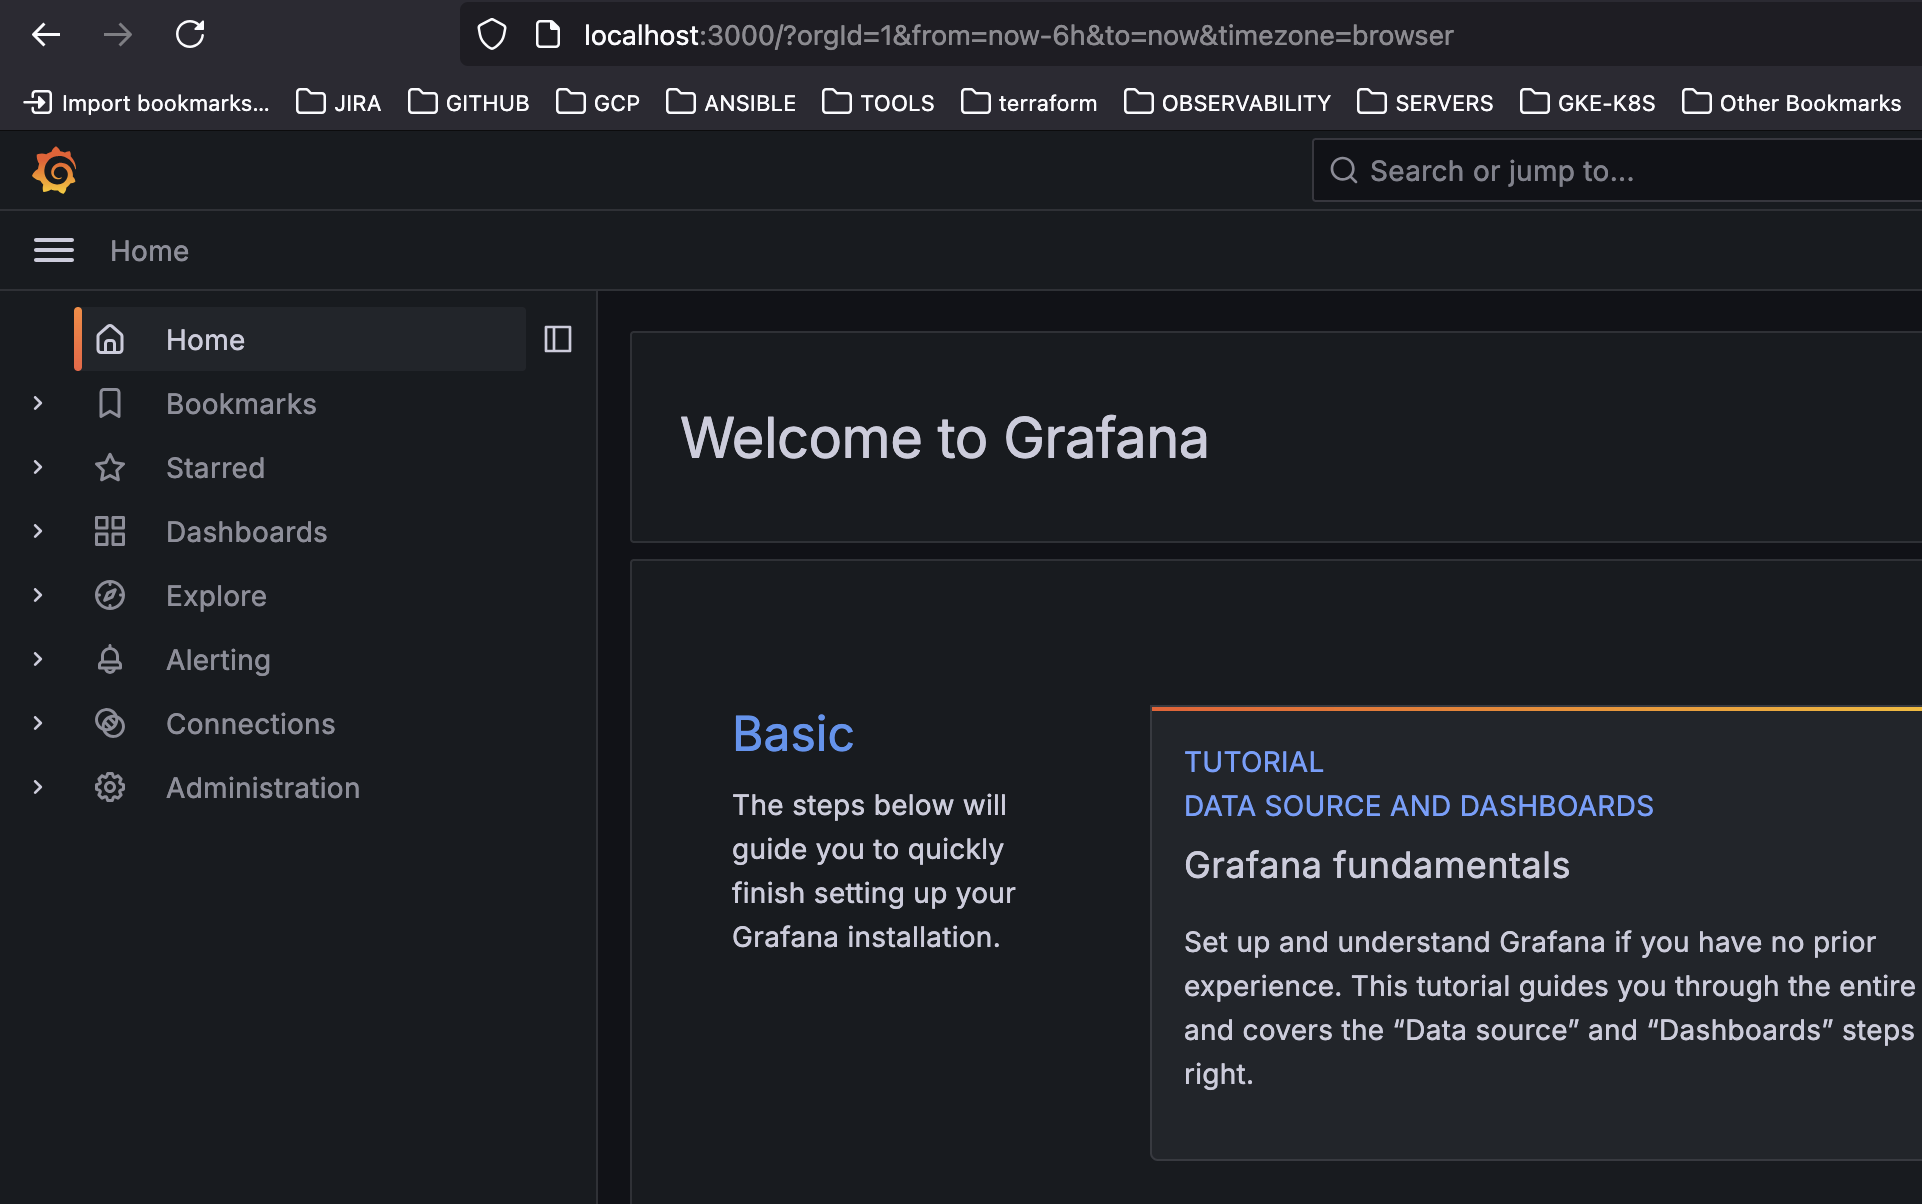Click the search magnifier icon
Screen dimensions: 1922x1204
[x=1344, y=171]
